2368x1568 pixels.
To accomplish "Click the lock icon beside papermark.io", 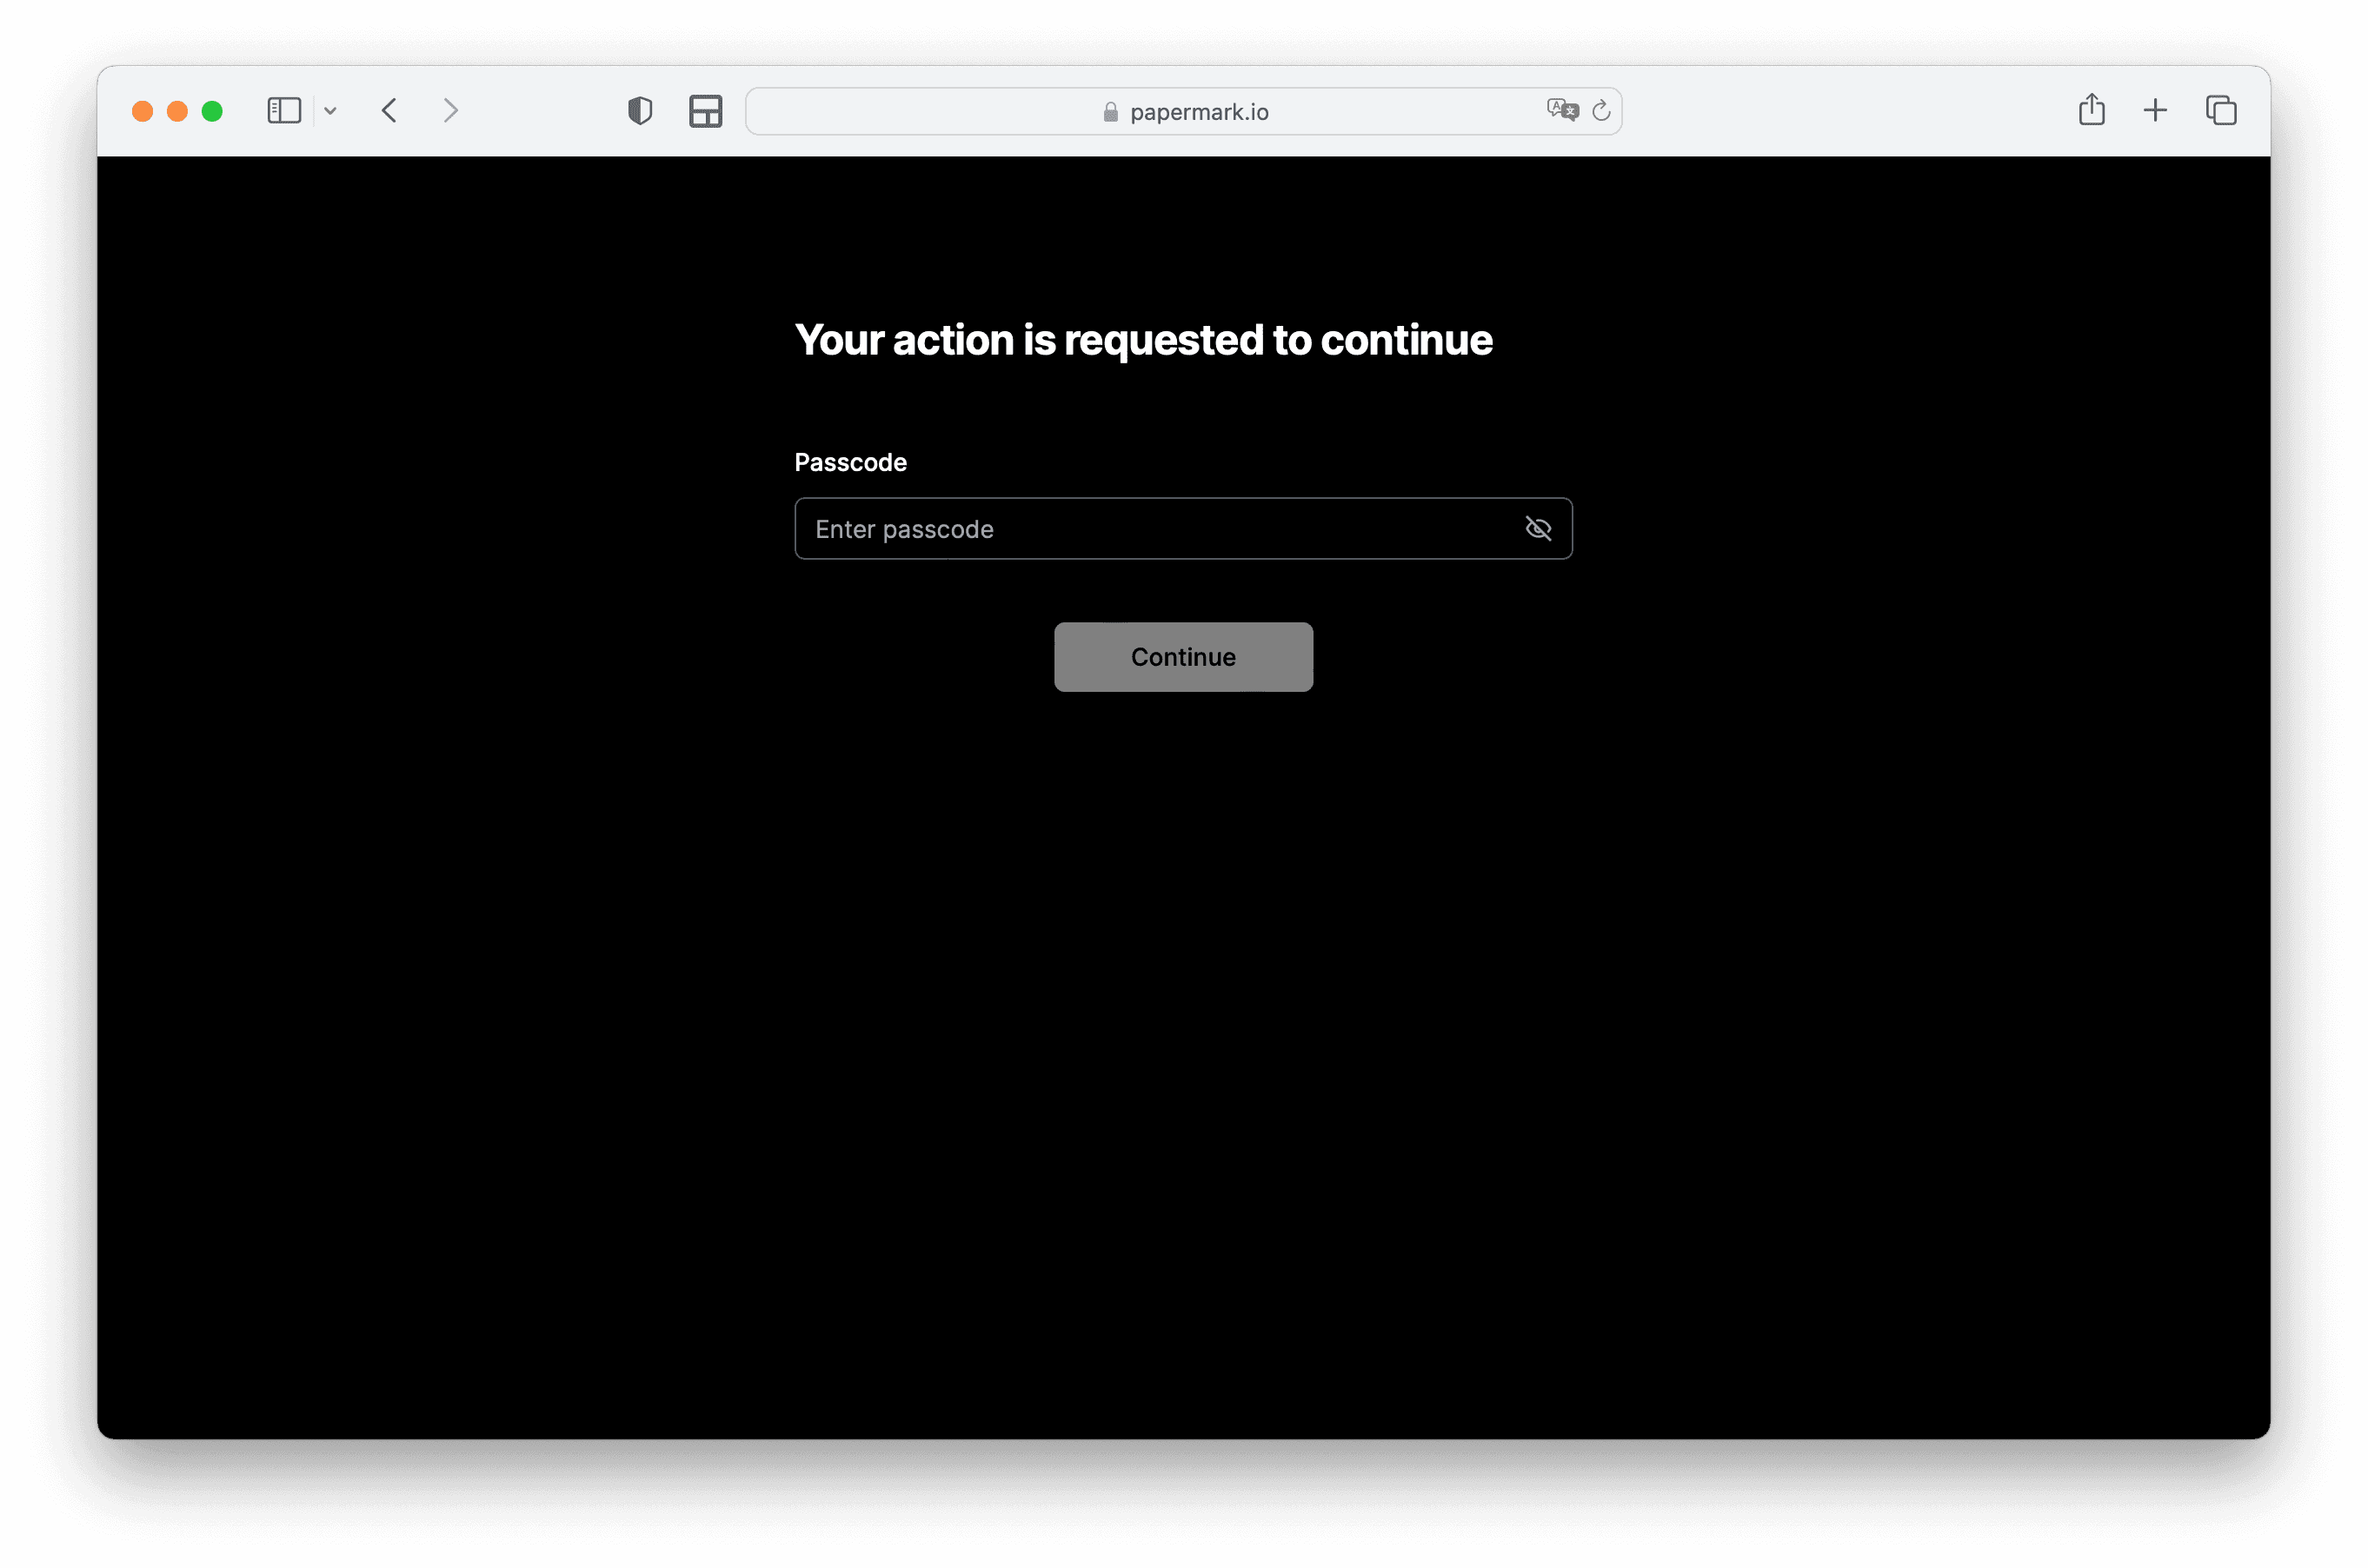I will [1110, 112].
